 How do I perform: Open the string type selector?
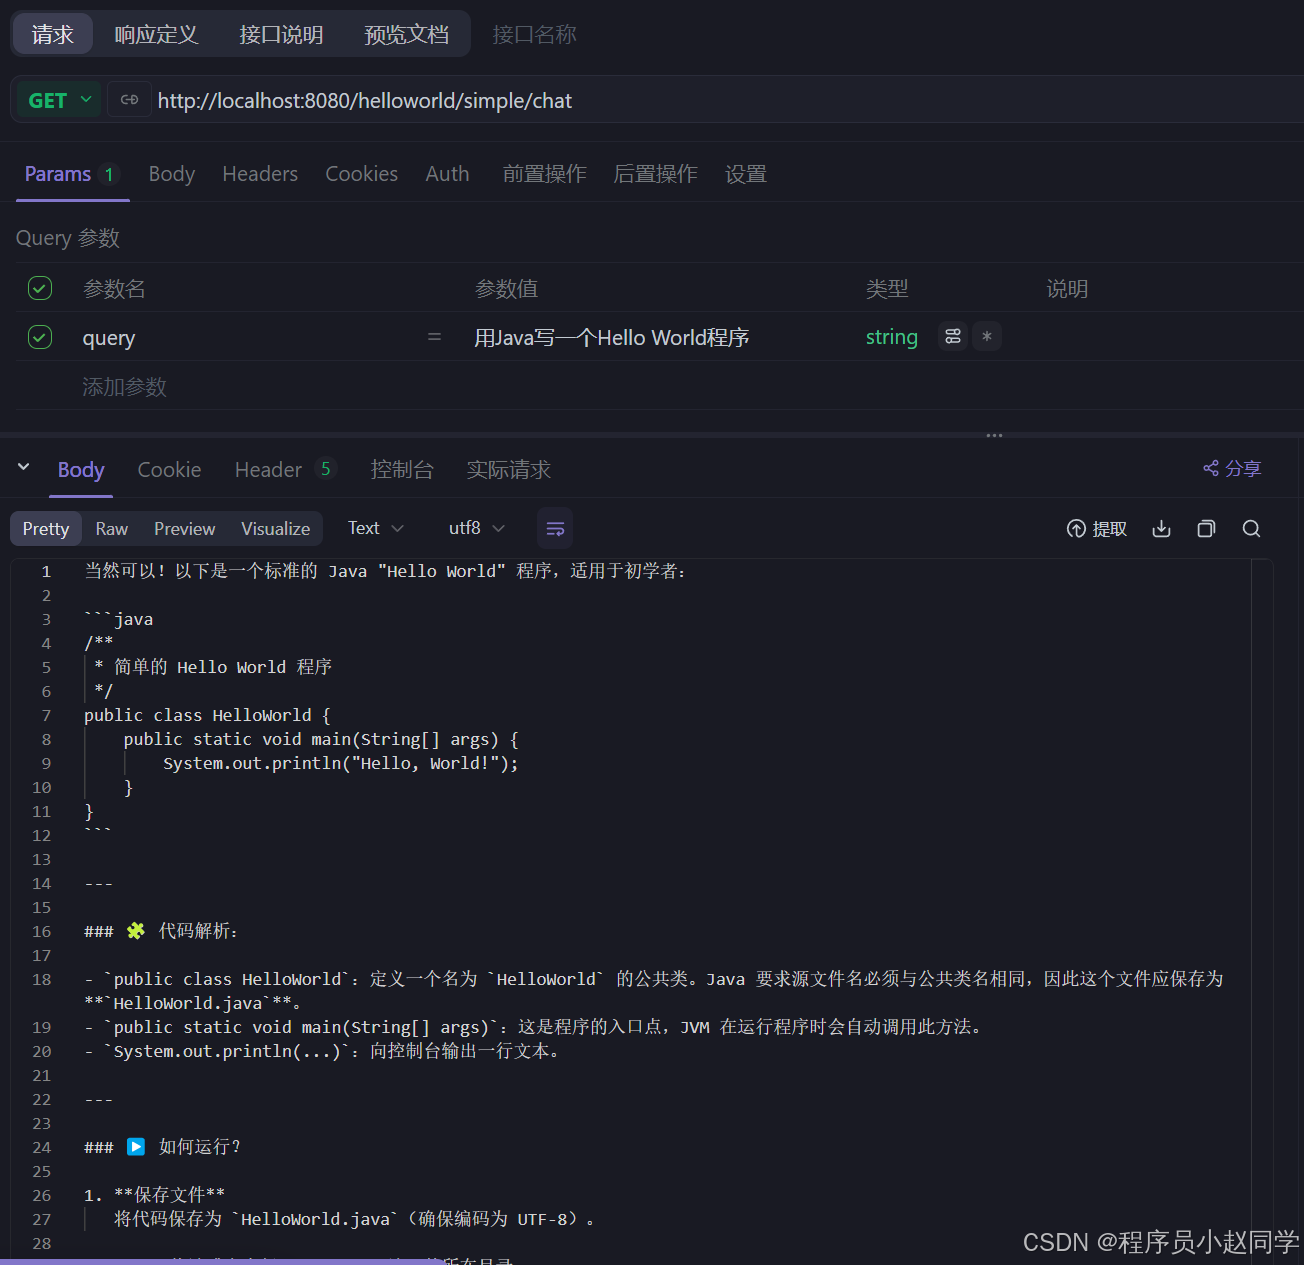[x=891, y=337]
